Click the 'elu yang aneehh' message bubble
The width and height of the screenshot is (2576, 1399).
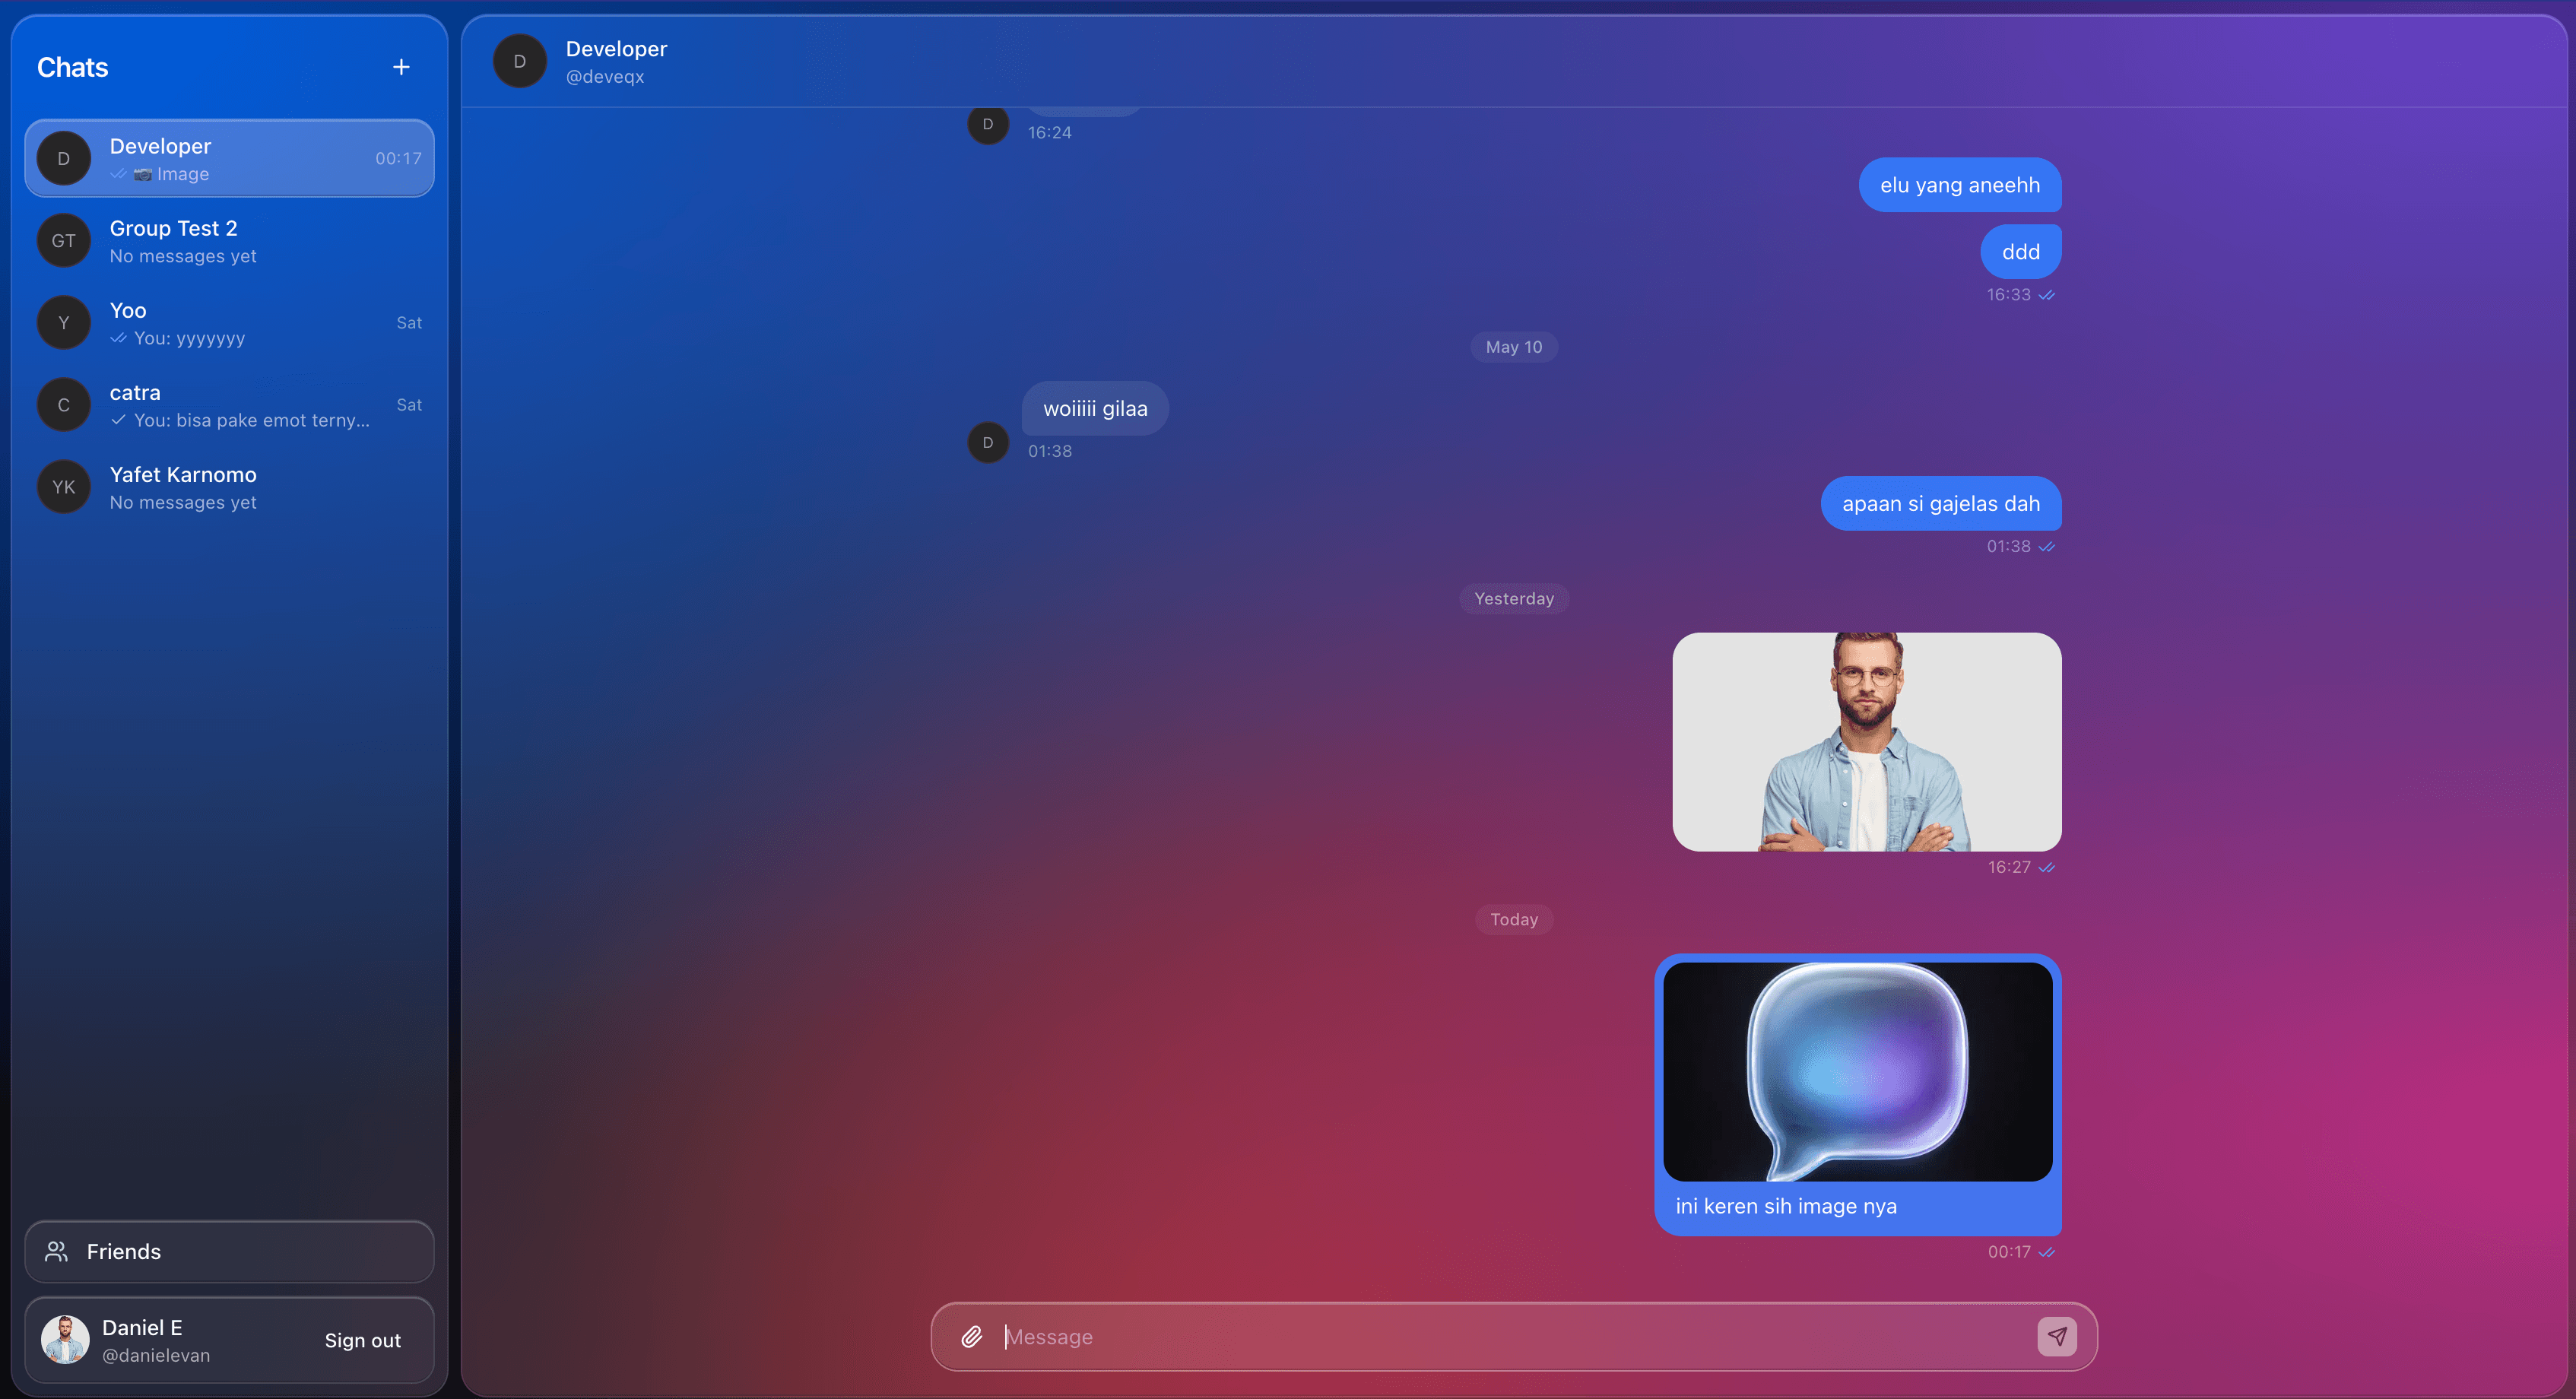(1960, 185)
